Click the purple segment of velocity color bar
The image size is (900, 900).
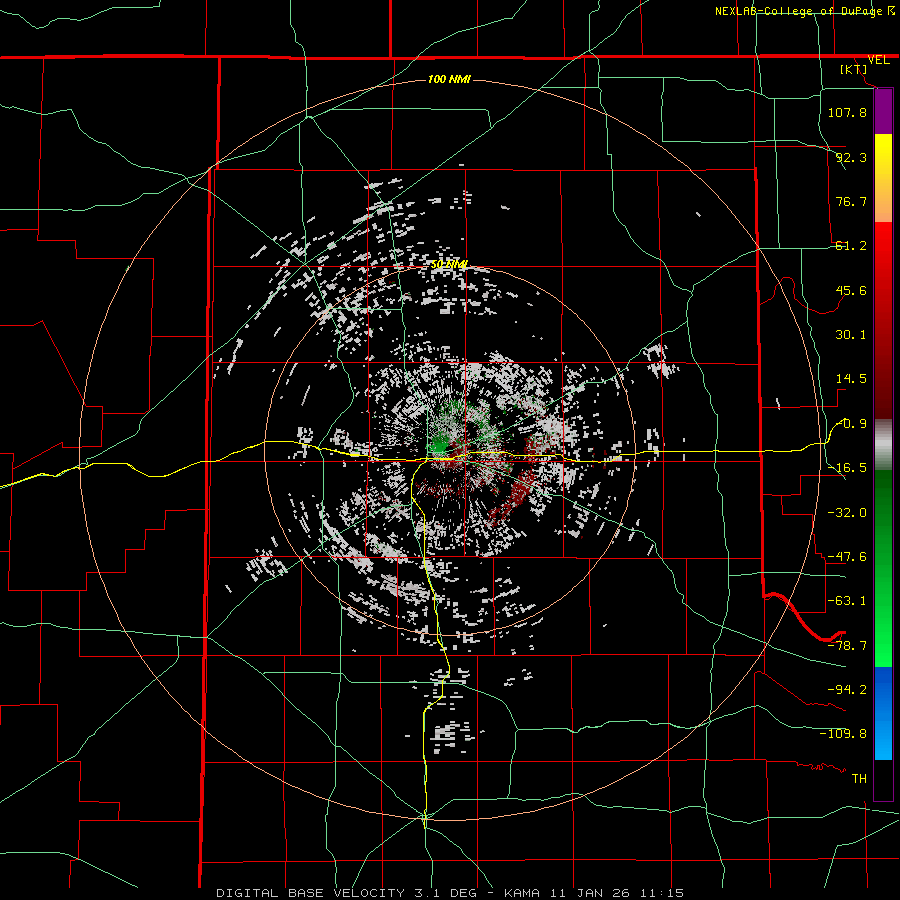point(883,112)
